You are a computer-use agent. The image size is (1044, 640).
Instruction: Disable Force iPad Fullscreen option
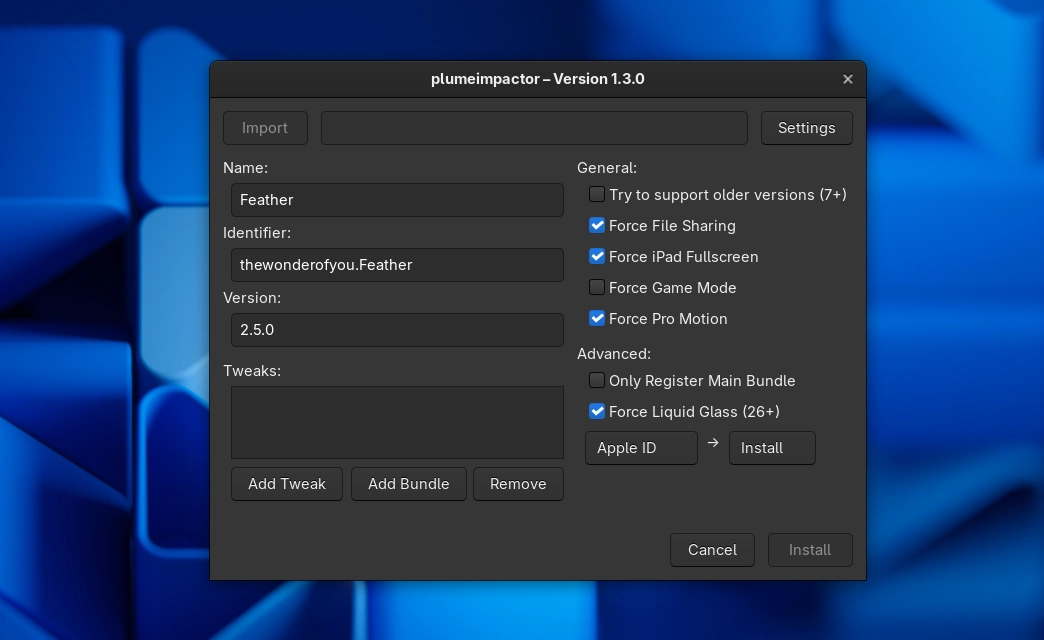[x=597, y=257]
